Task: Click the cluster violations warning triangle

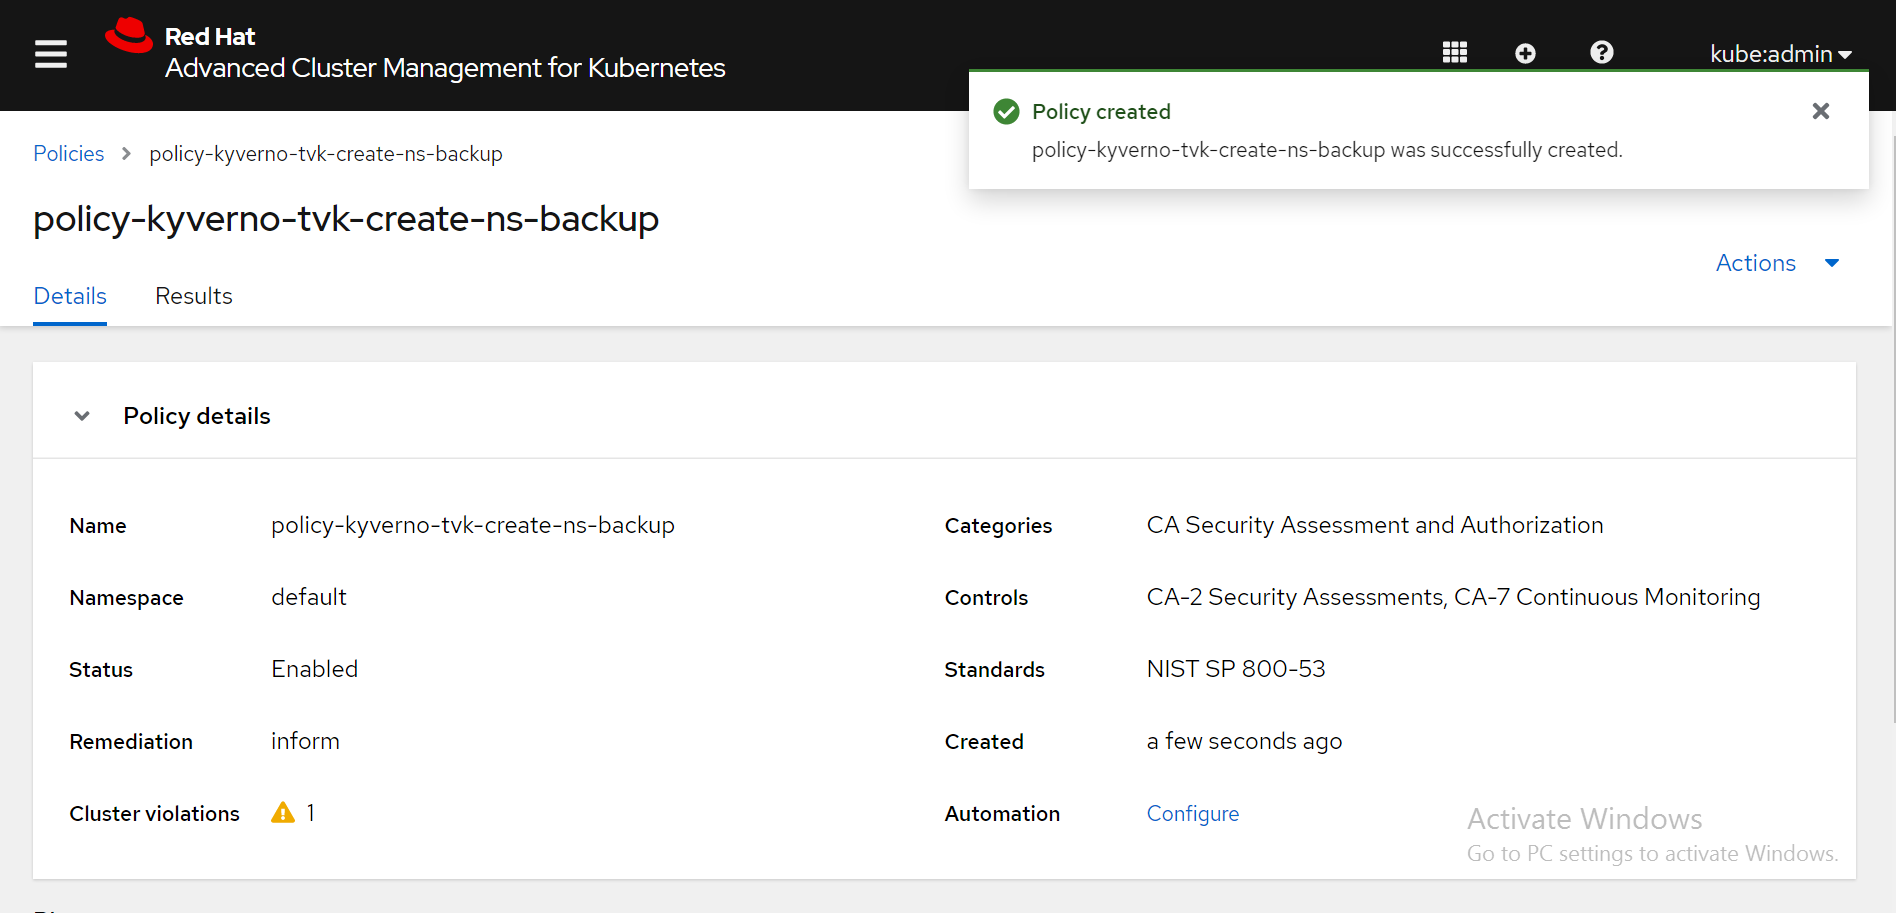Action: click(x=283, y=813)
